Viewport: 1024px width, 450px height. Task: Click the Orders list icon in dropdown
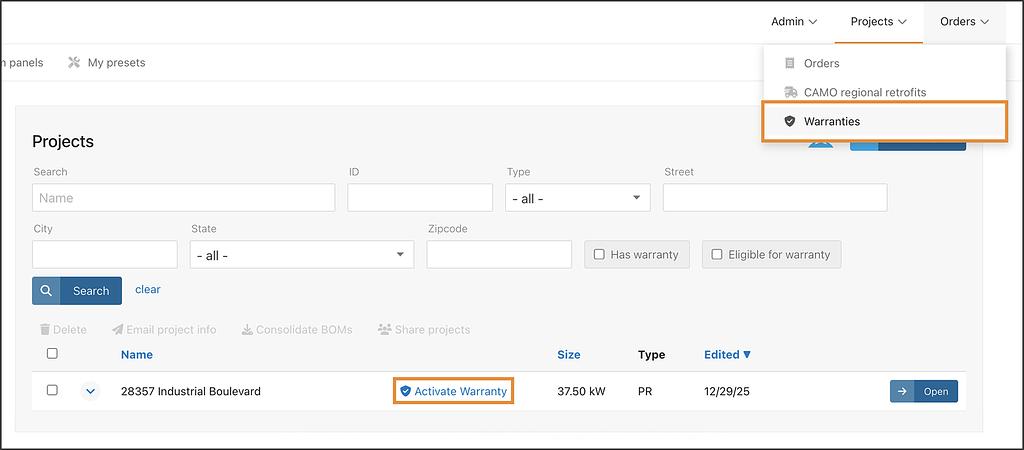(x=790, y=63)
